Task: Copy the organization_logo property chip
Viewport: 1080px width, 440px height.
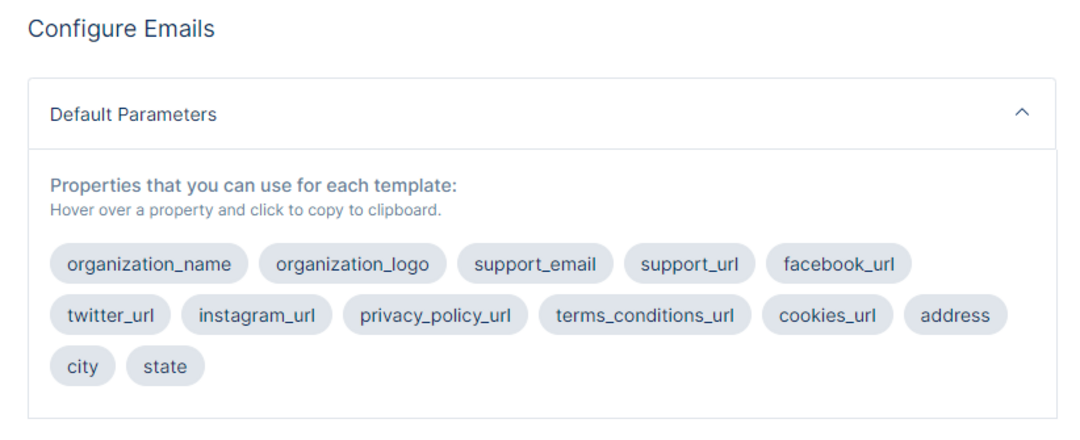Action: tap(353, 264)
